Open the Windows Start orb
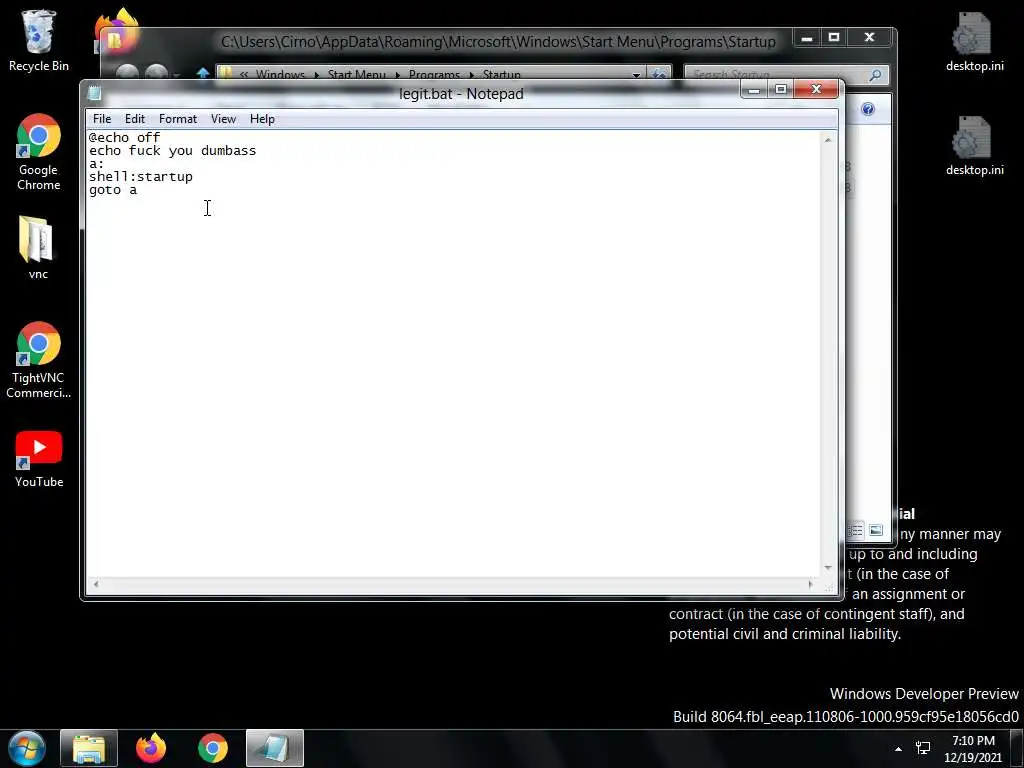The height and width of the screenshot is (768, 1024). click(27, 748)
